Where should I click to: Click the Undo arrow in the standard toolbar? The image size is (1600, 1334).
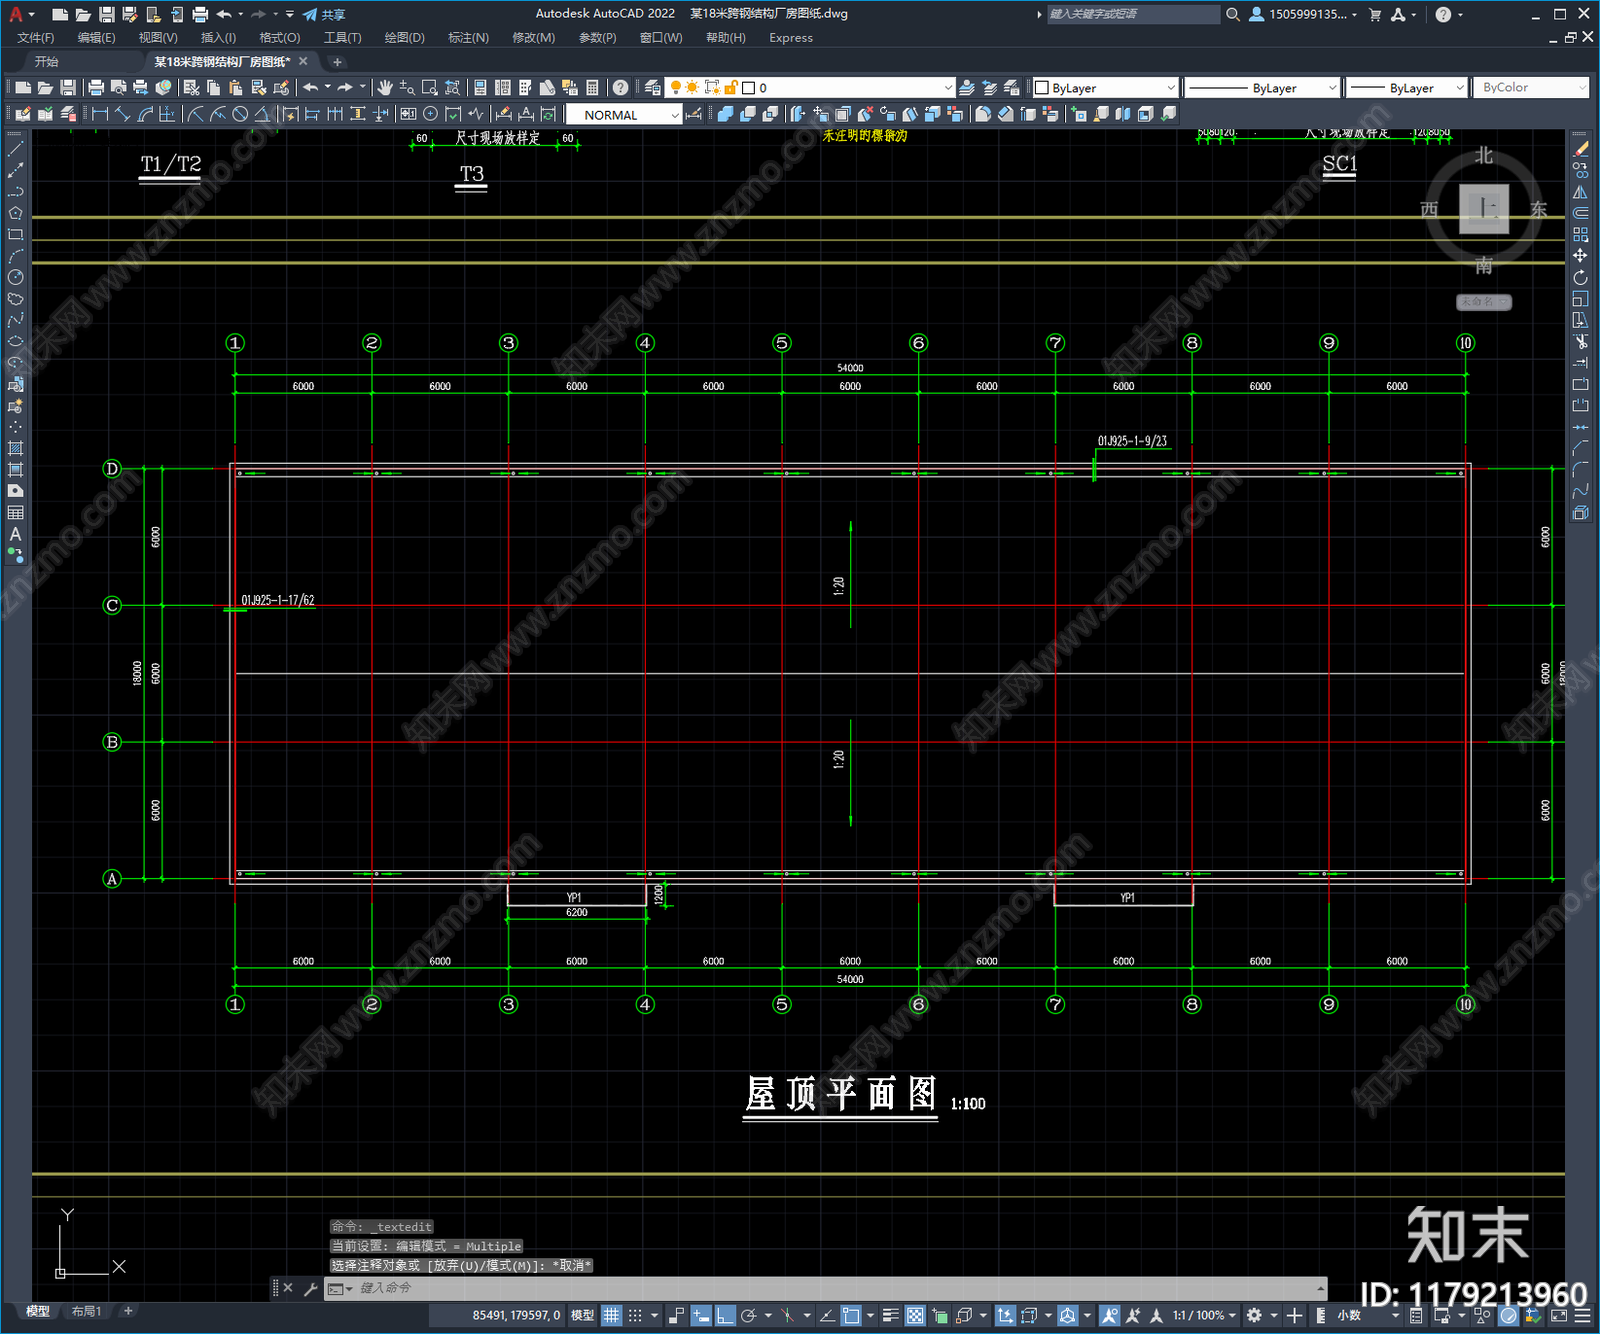pyautogui.click(x=311, y=88)
